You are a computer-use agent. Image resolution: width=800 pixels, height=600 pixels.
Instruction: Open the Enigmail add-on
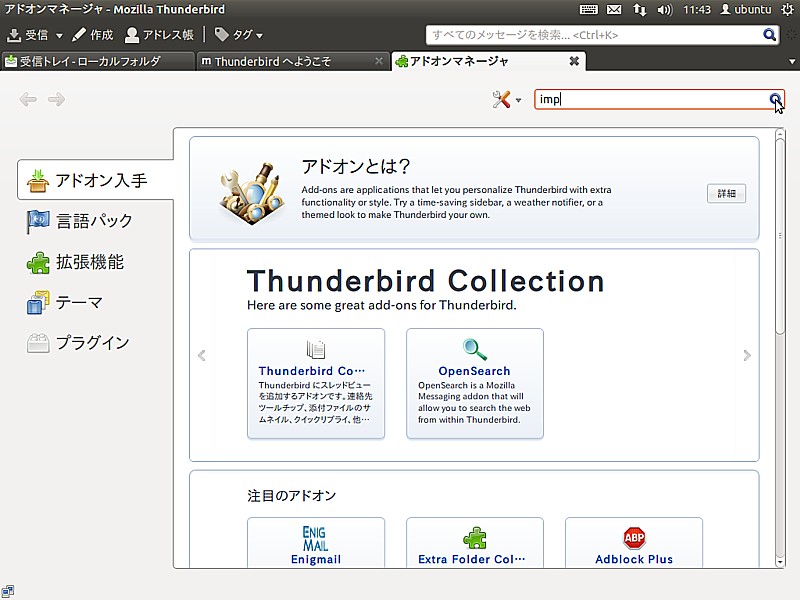pyautogui.click(x=316, y=543)
